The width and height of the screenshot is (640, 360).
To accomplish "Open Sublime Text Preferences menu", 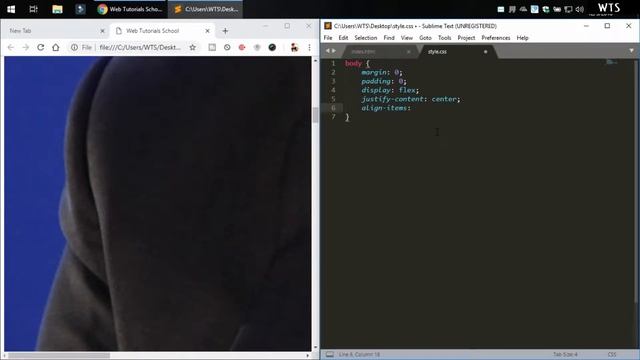I will [x=496, y=38].
